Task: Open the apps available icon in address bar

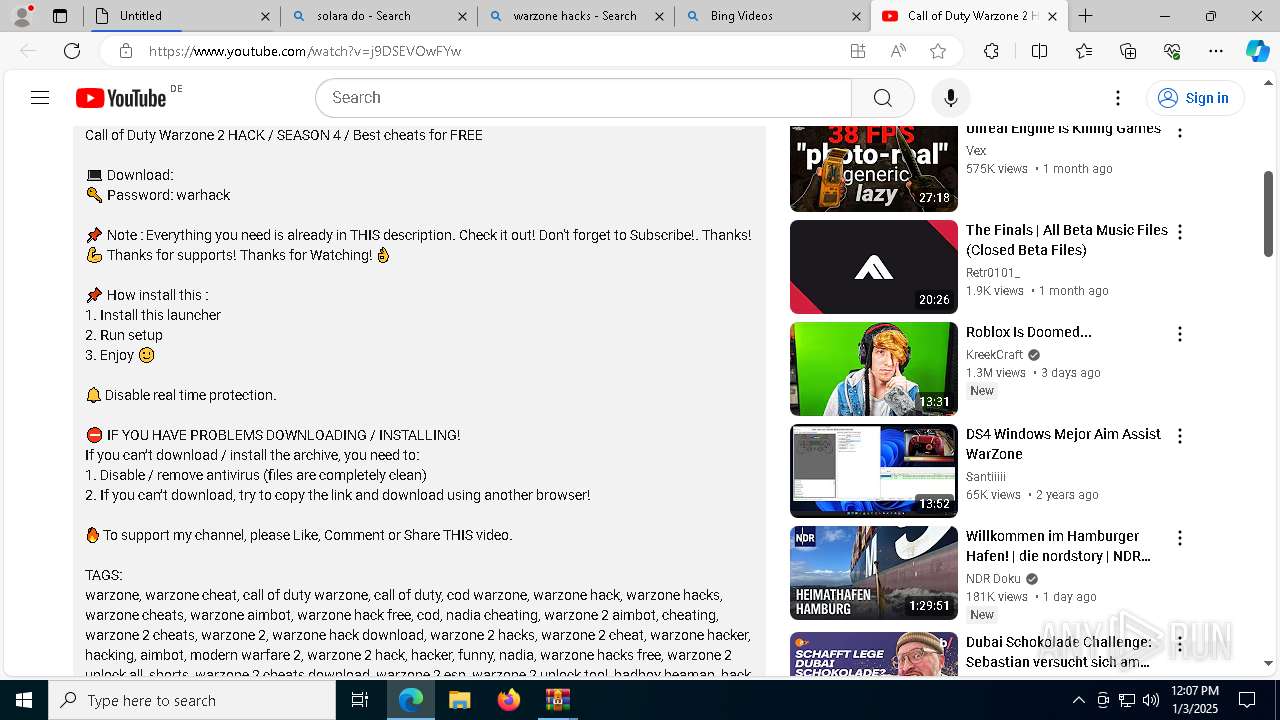Action: 857,51
